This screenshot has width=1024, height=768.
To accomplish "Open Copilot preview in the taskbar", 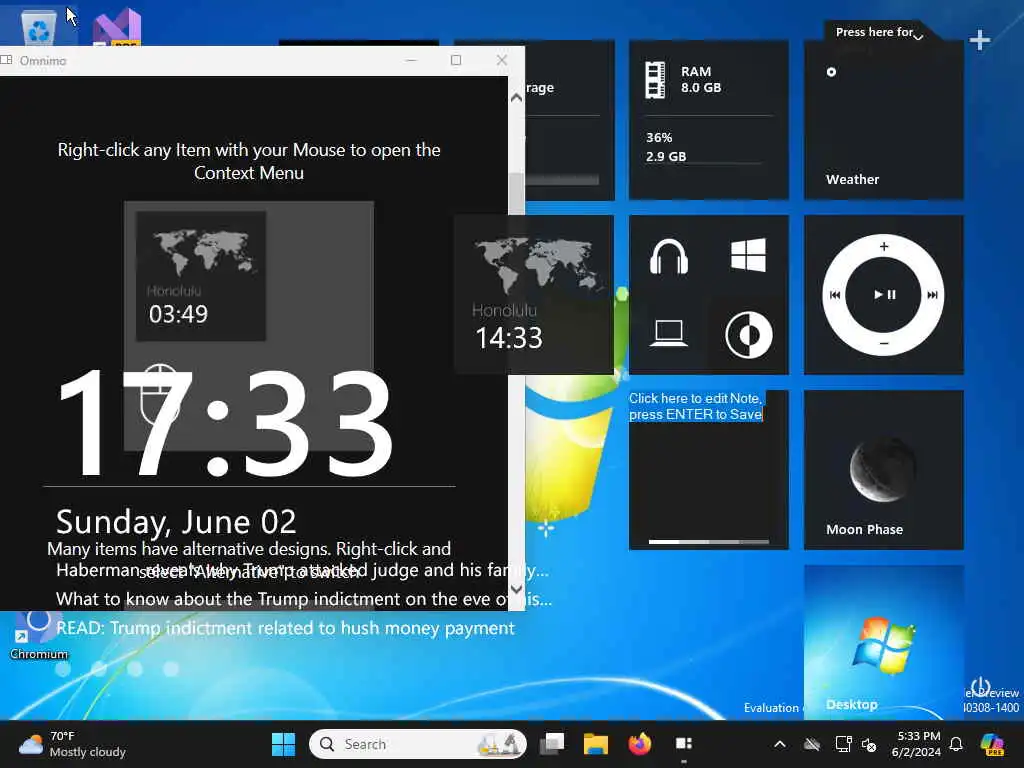I will (x=993, y=744).
